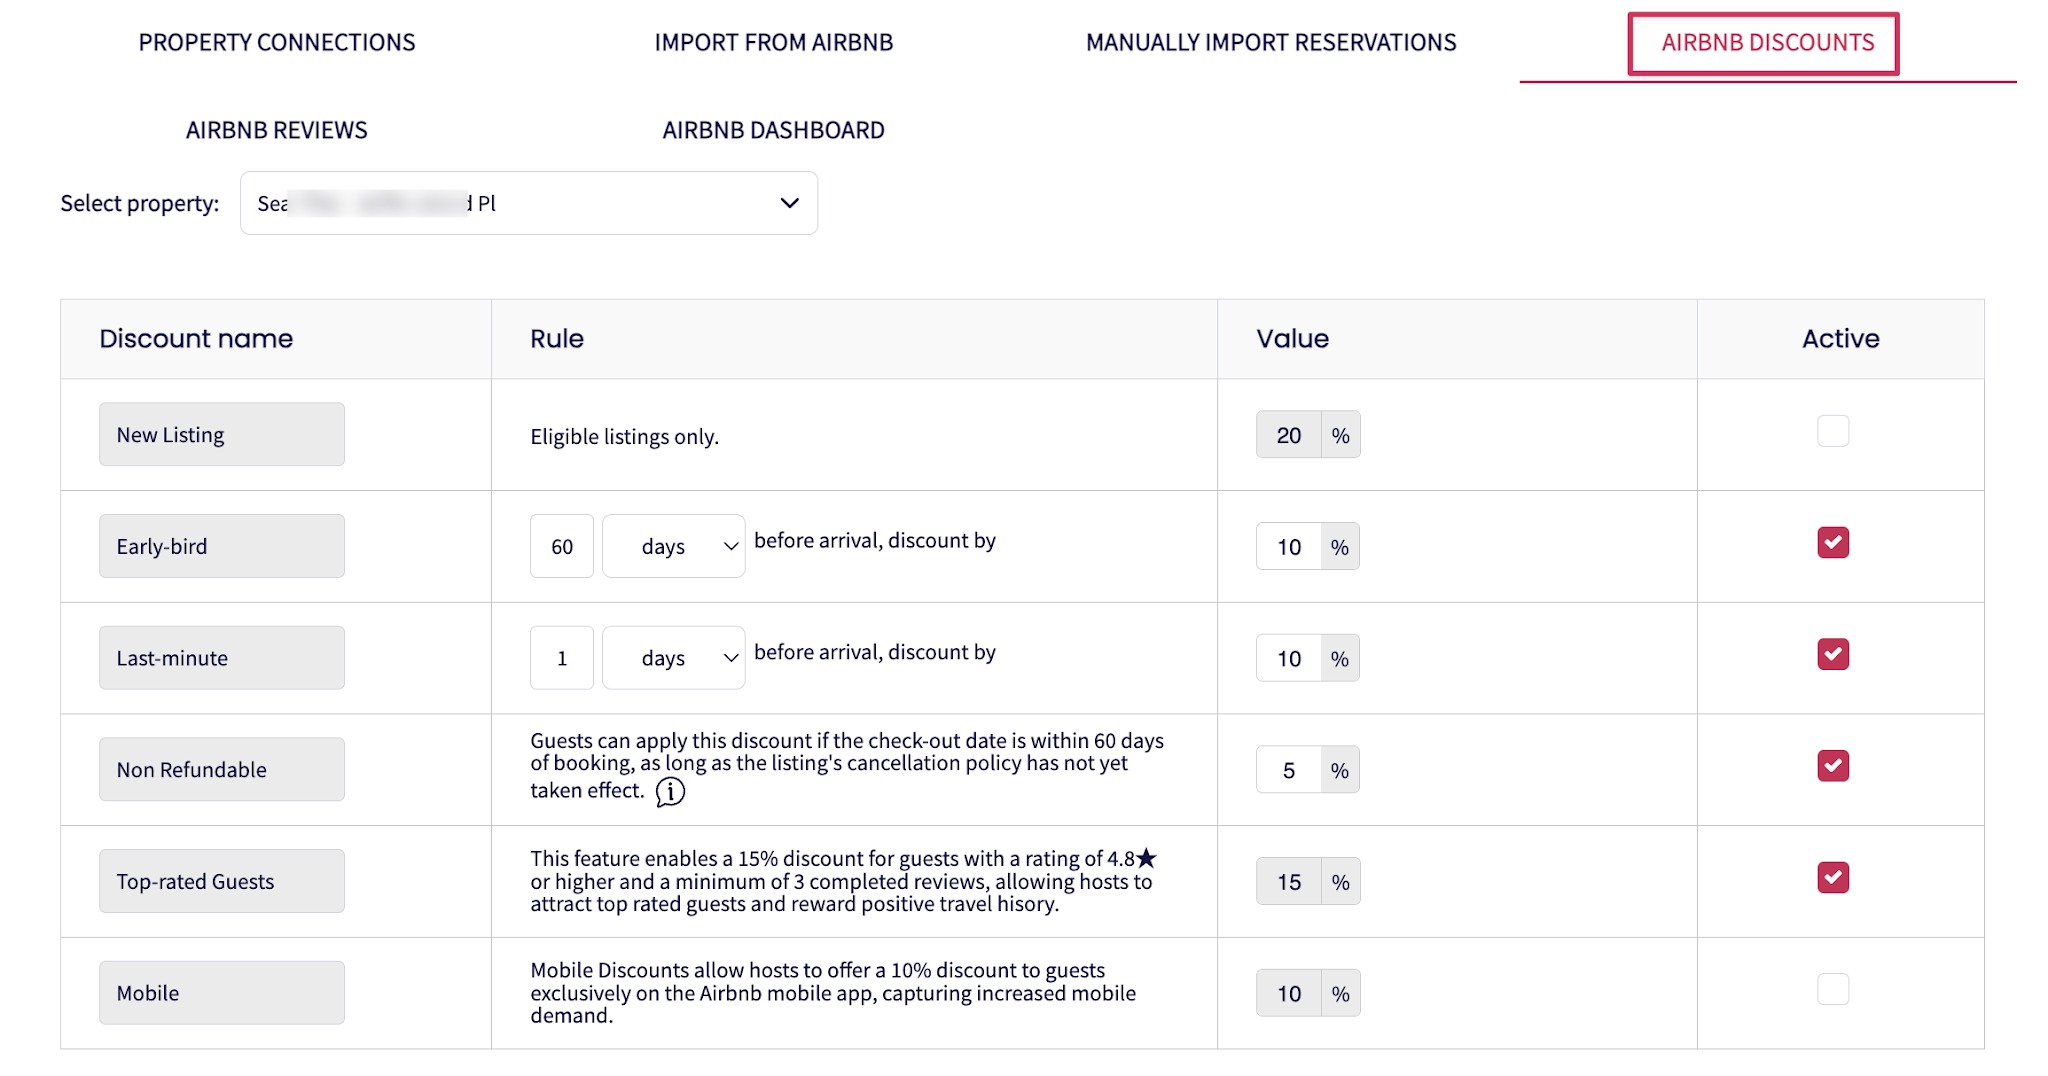
Task: Click the New Listing 20 value field
Action: pyautogui.click(x=1289, y=435)
